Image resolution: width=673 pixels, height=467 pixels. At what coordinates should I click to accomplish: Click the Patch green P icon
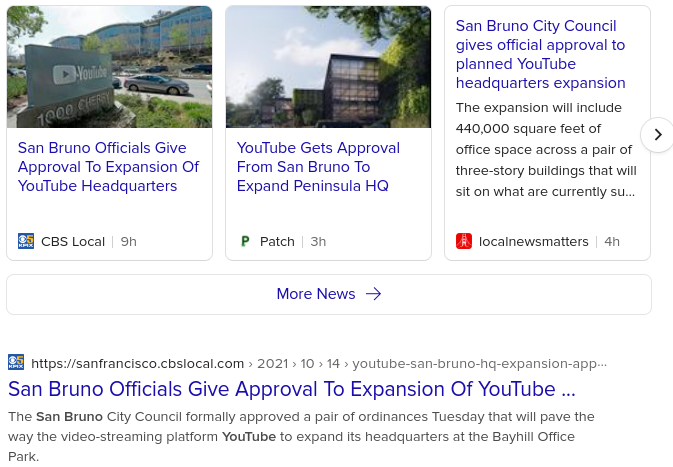(x=245, y=241)
